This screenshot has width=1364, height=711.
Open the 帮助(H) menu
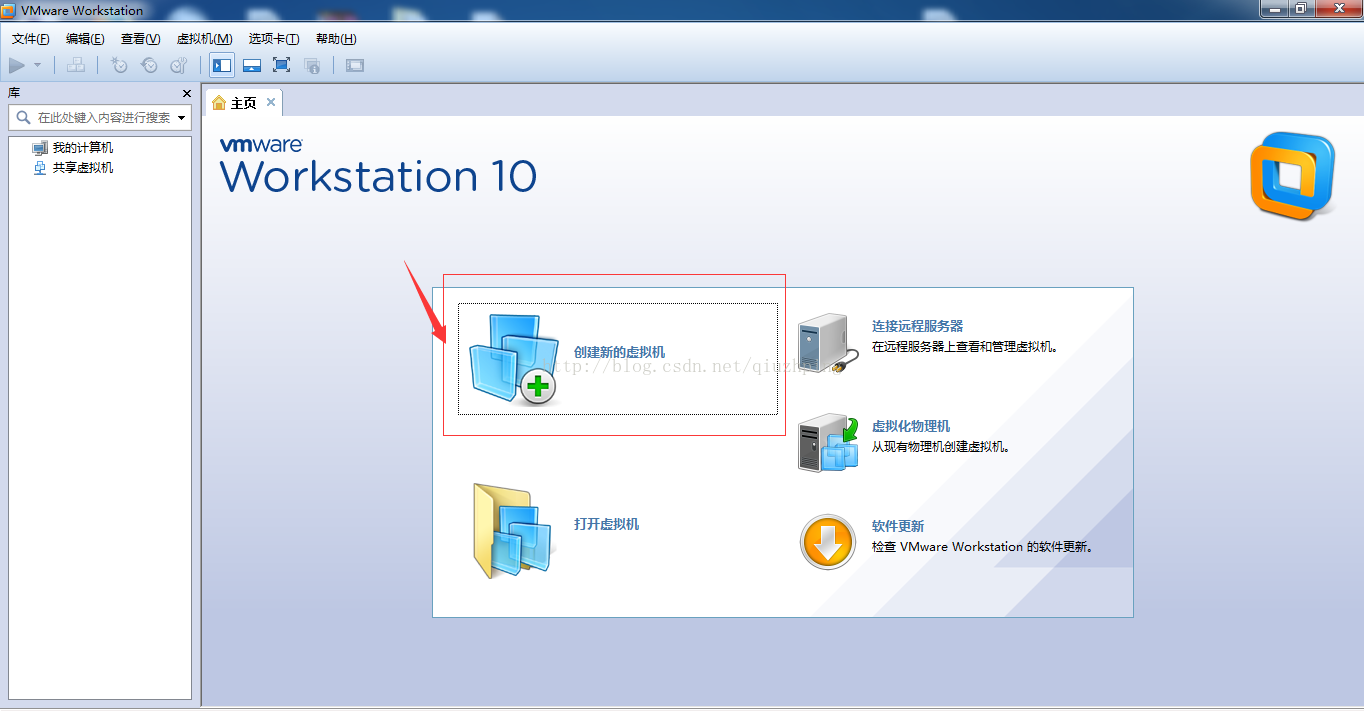point(336,39)
